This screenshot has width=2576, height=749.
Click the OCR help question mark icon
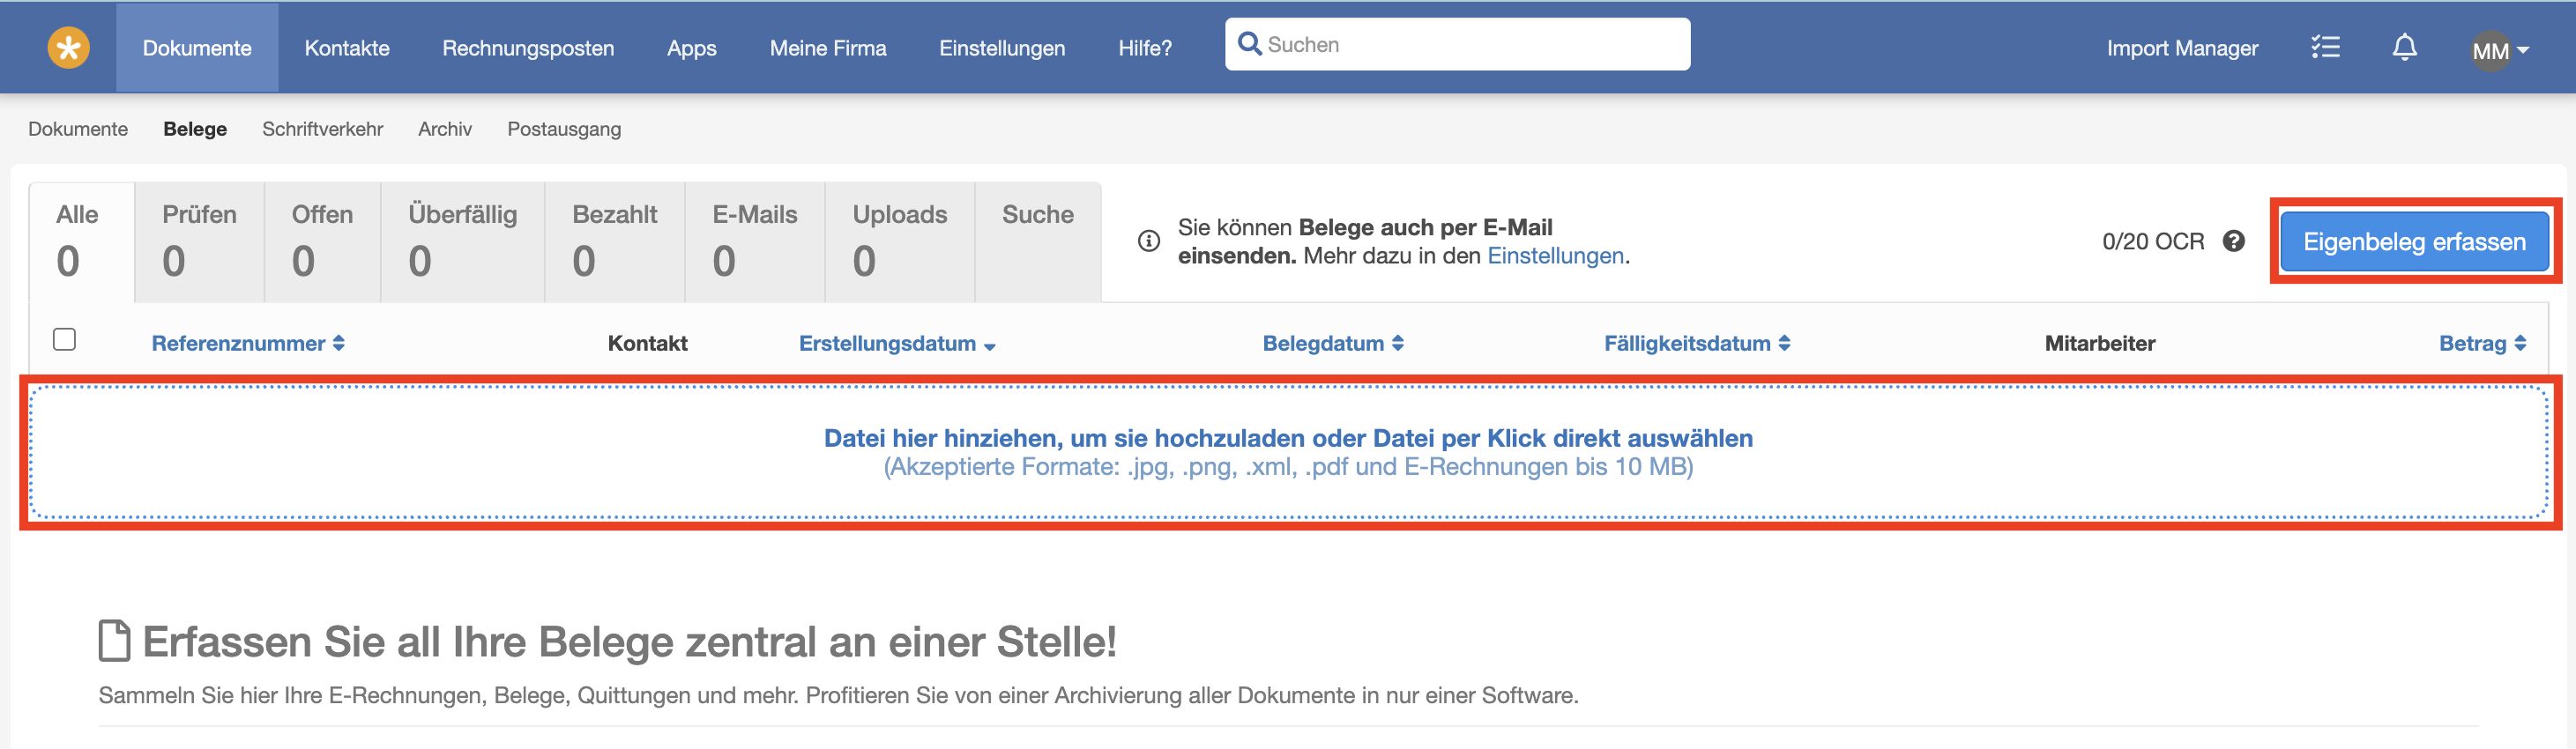[2233, 241]
